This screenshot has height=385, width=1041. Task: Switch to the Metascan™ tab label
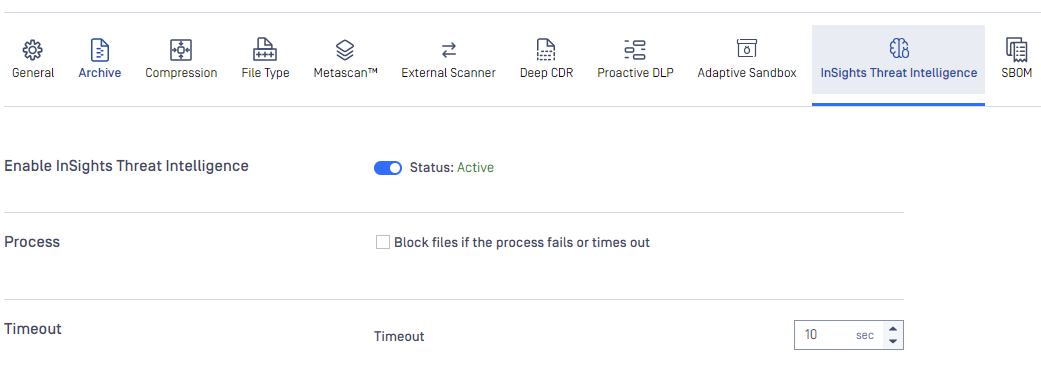(x=345, y=73)
